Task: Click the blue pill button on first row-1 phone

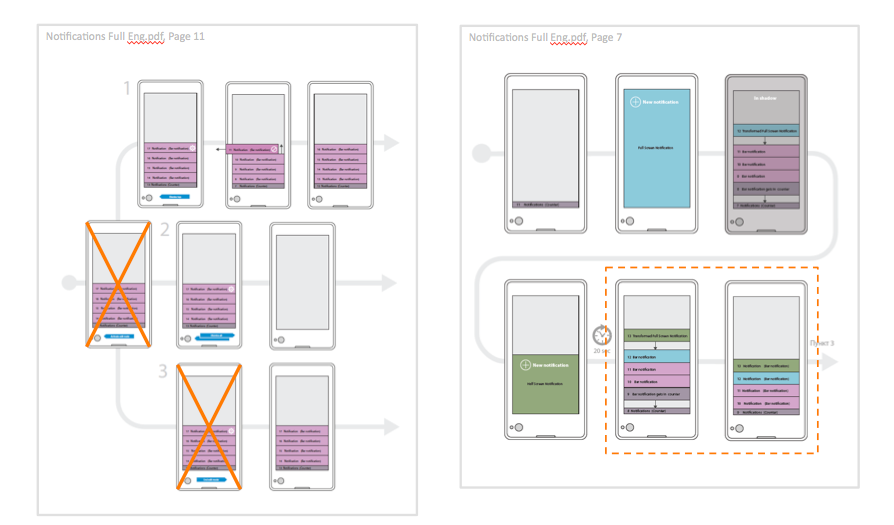Action: [x=174, y=197]
